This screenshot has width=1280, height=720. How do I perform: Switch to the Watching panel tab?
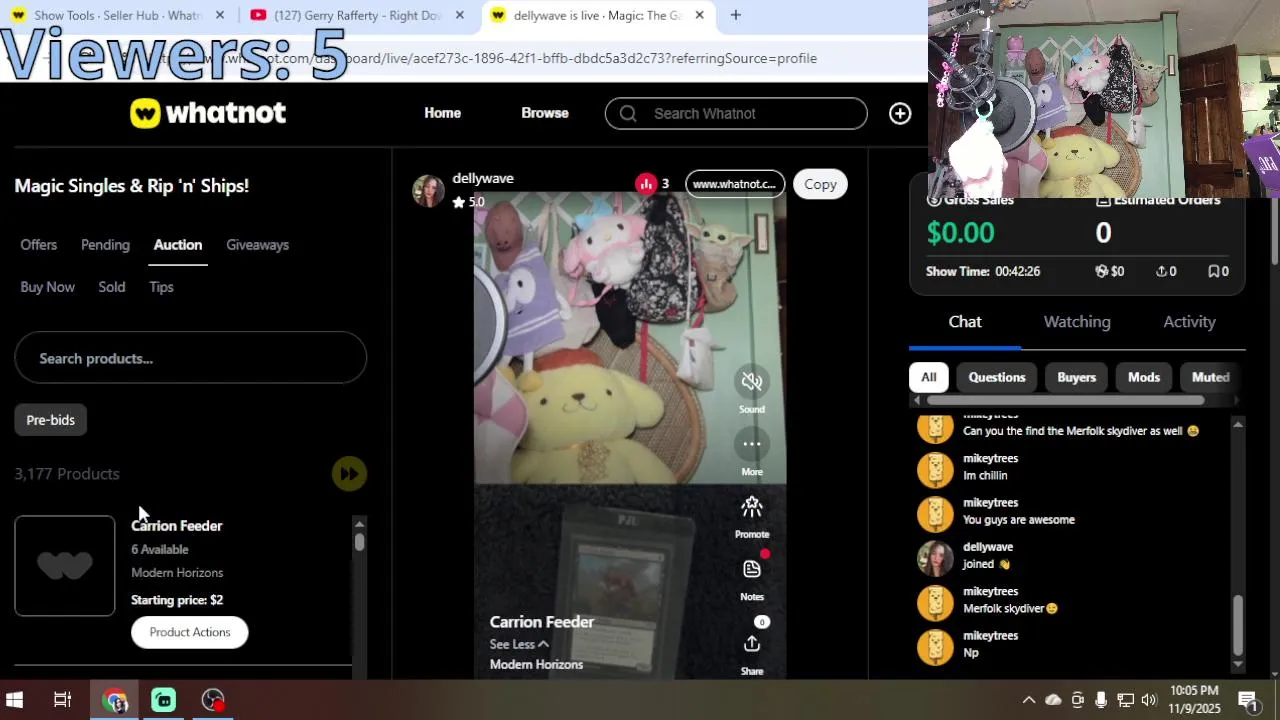(x=1077, y=322)
